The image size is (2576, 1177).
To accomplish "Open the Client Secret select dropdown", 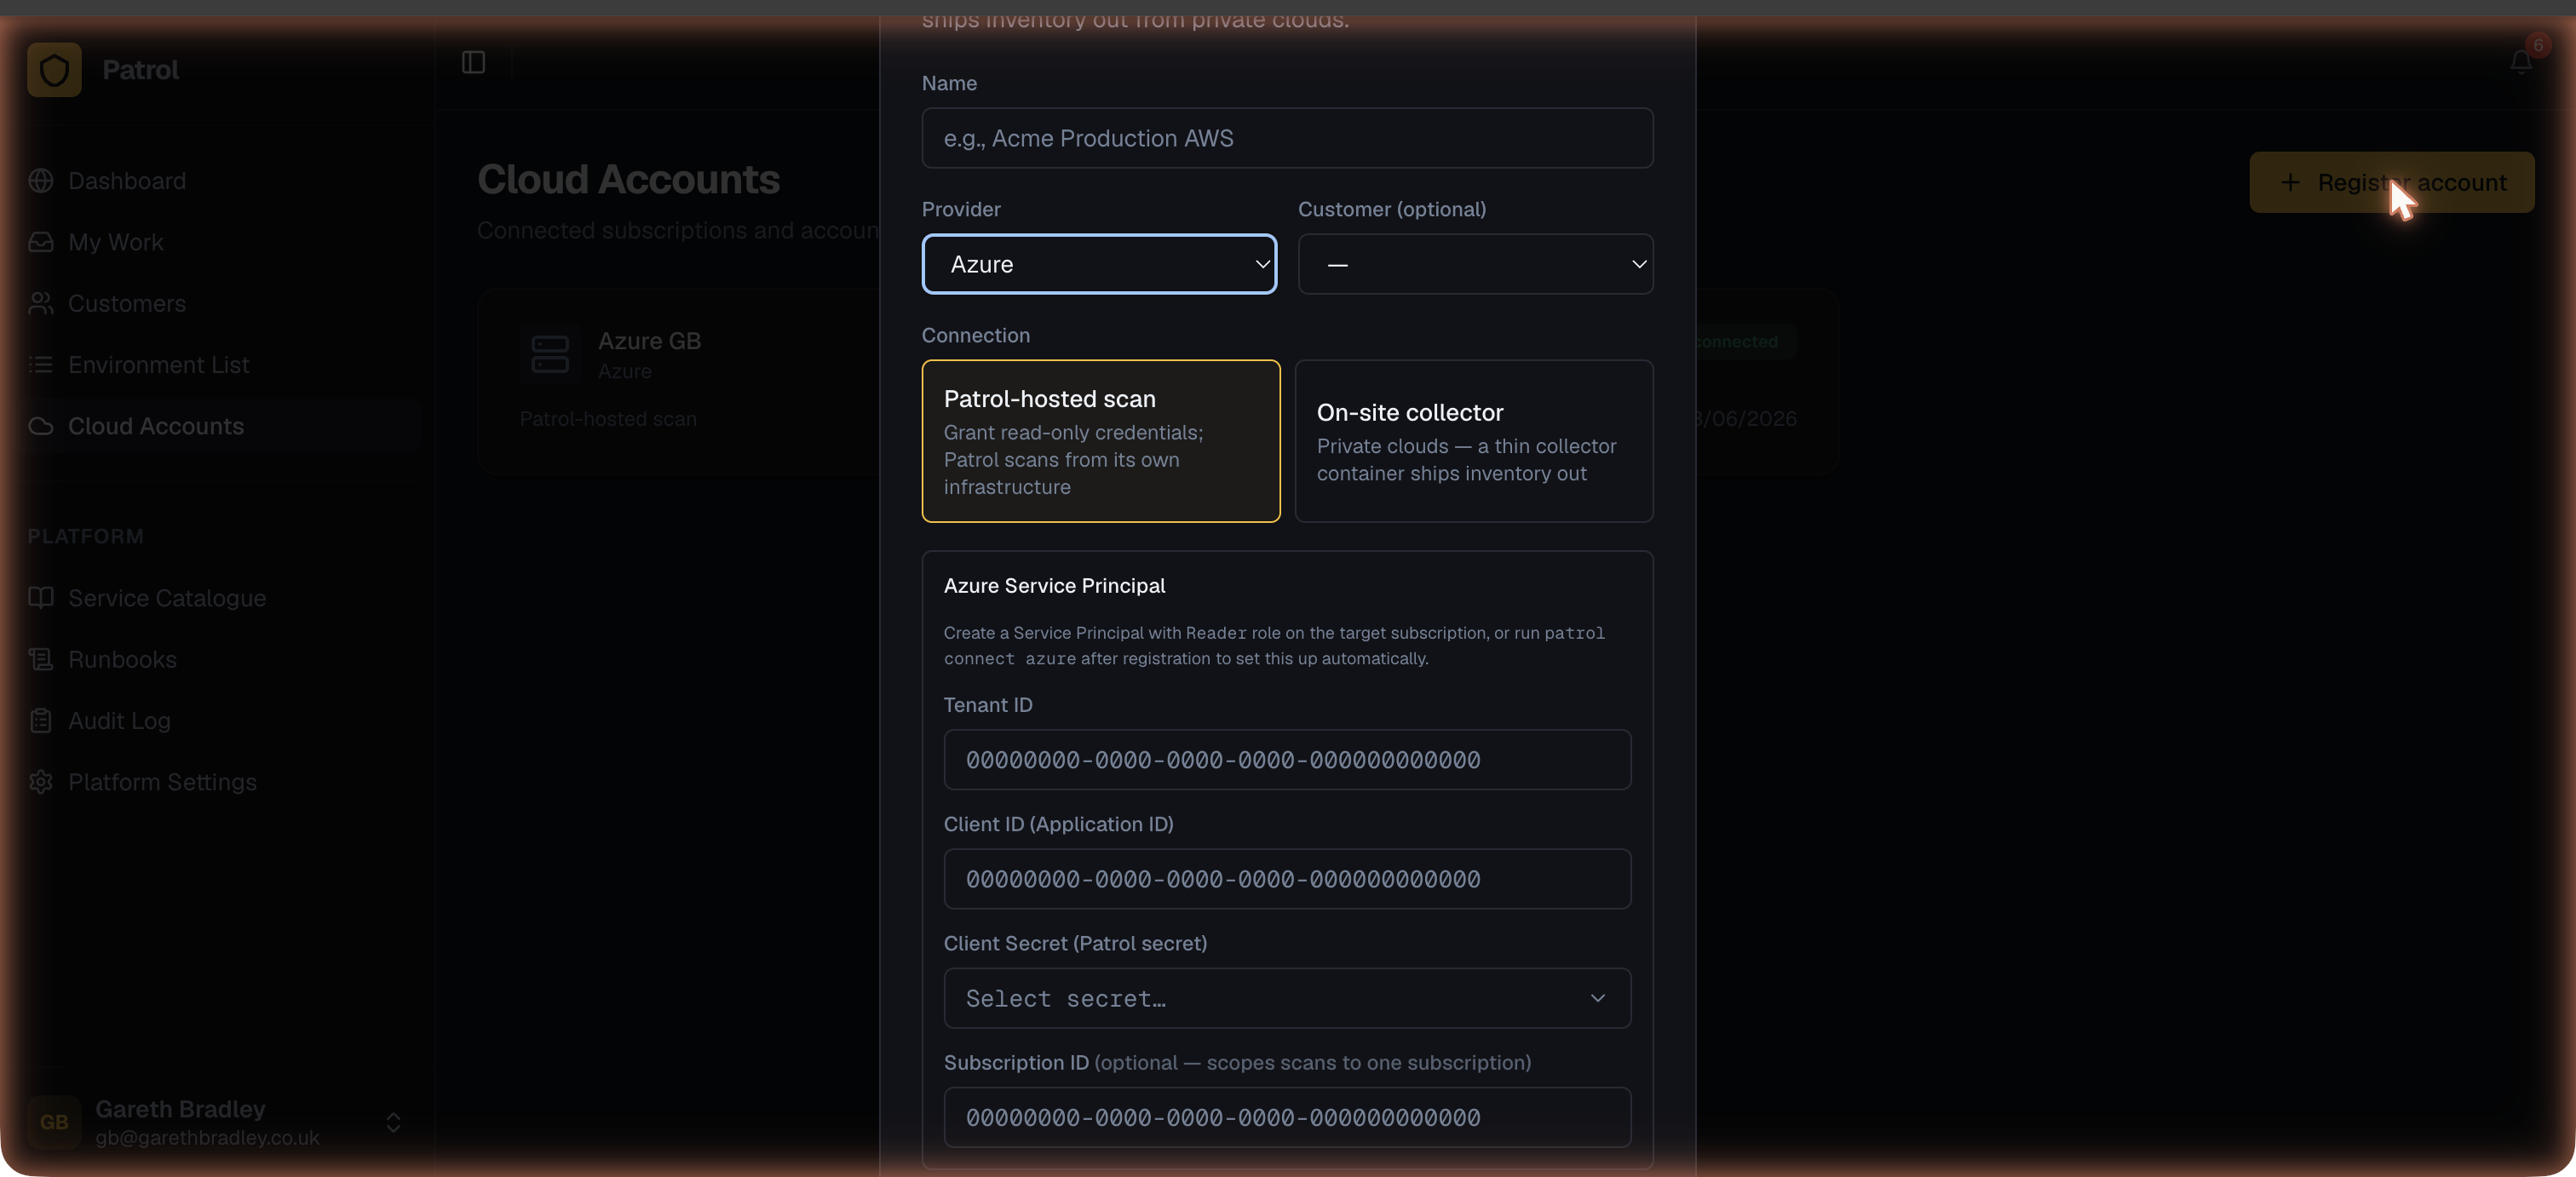I will point(1287,998).
